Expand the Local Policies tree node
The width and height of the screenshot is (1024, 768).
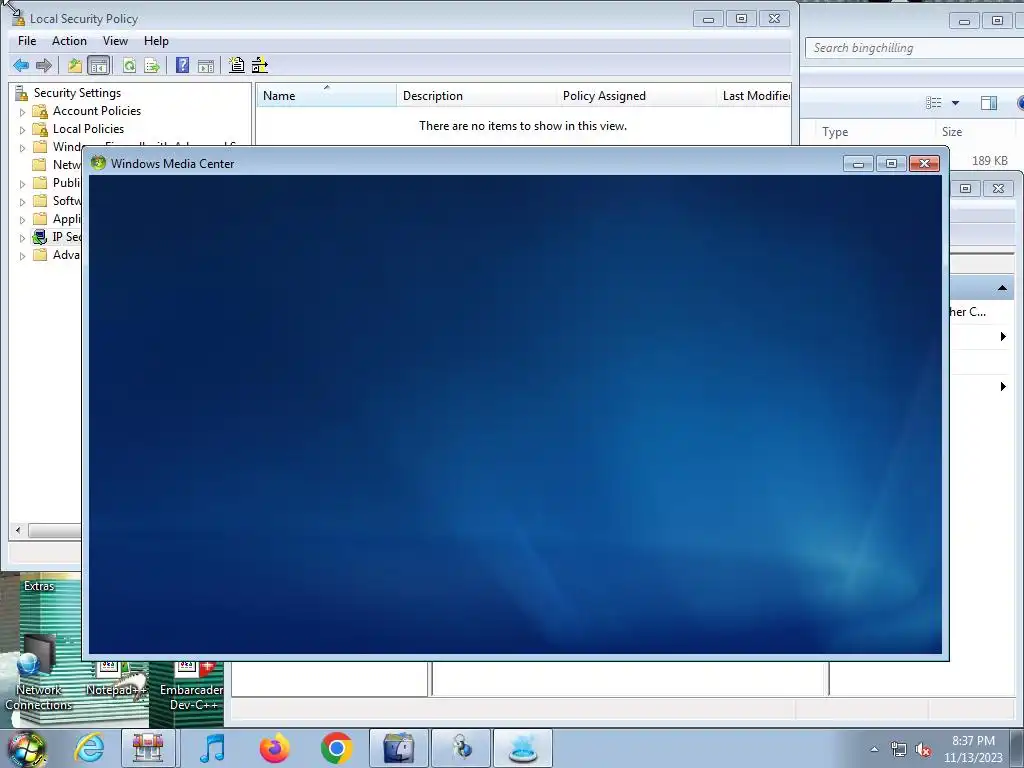pyautogui.click(x=22, y=130)
